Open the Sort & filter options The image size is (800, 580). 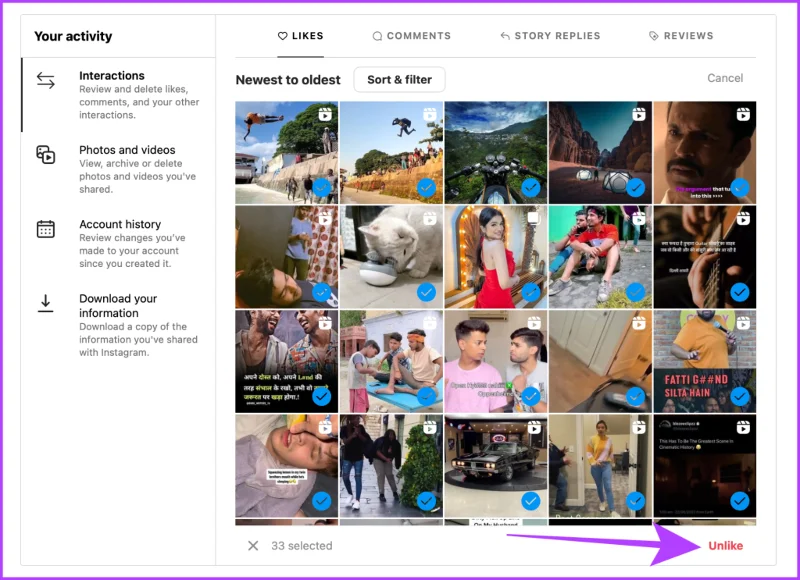399,80
